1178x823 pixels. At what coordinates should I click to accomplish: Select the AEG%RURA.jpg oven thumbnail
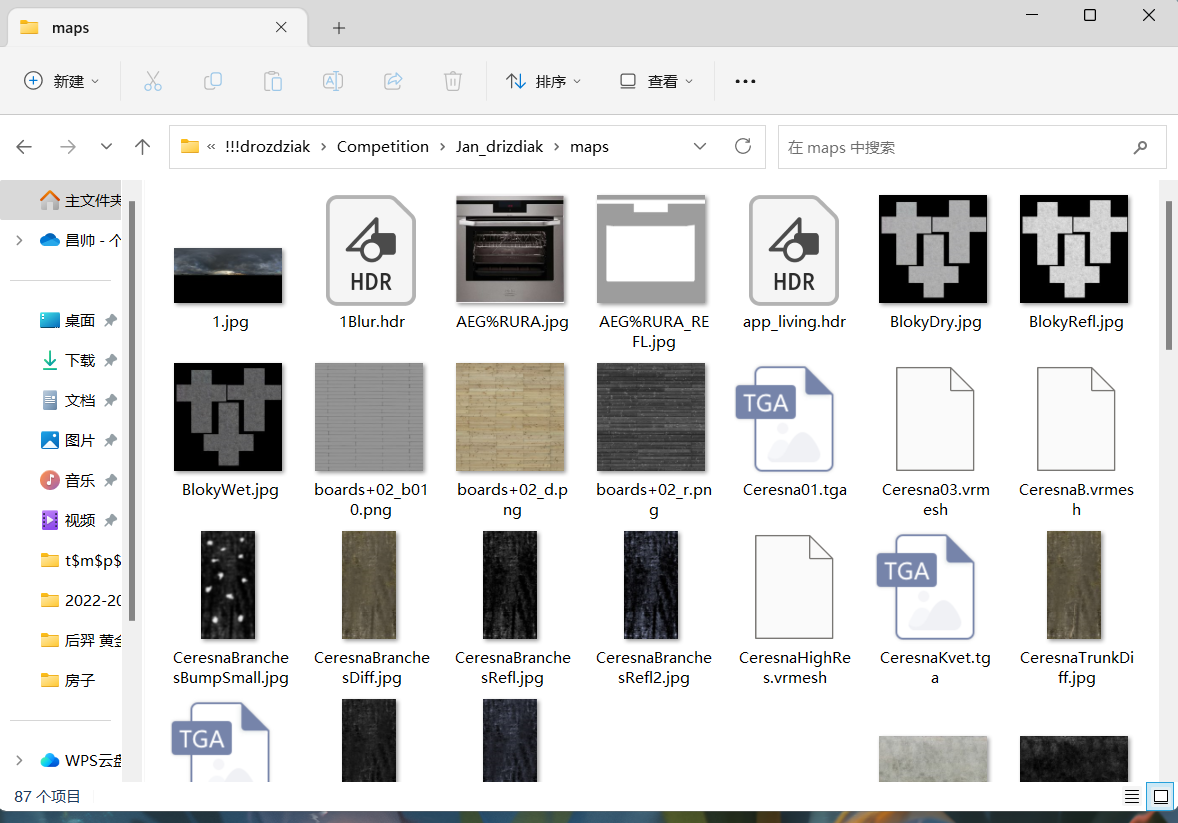[510, 249]
